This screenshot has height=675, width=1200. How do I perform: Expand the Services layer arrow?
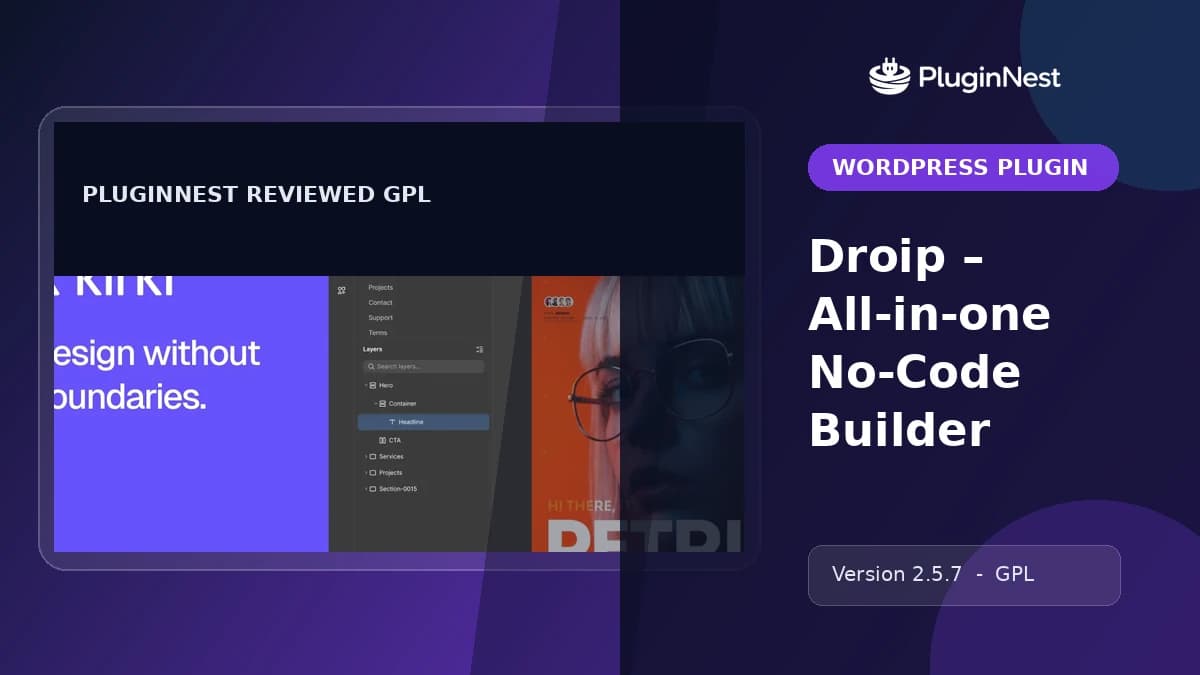[365, 456]
